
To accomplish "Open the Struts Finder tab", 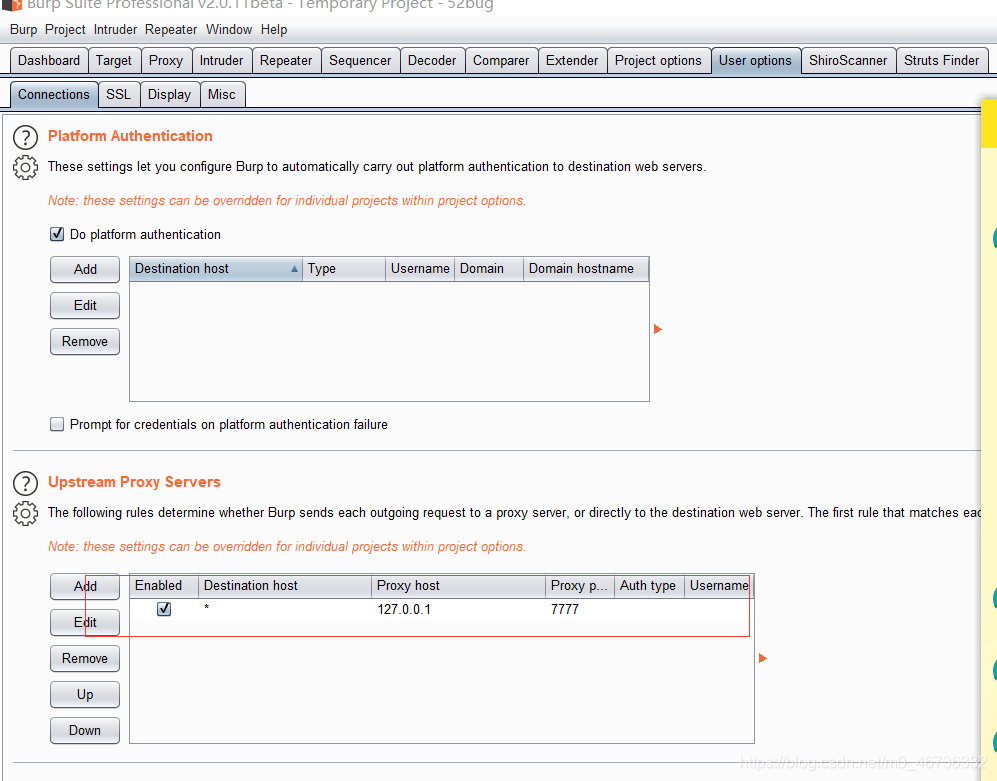I will coord(942,60).
